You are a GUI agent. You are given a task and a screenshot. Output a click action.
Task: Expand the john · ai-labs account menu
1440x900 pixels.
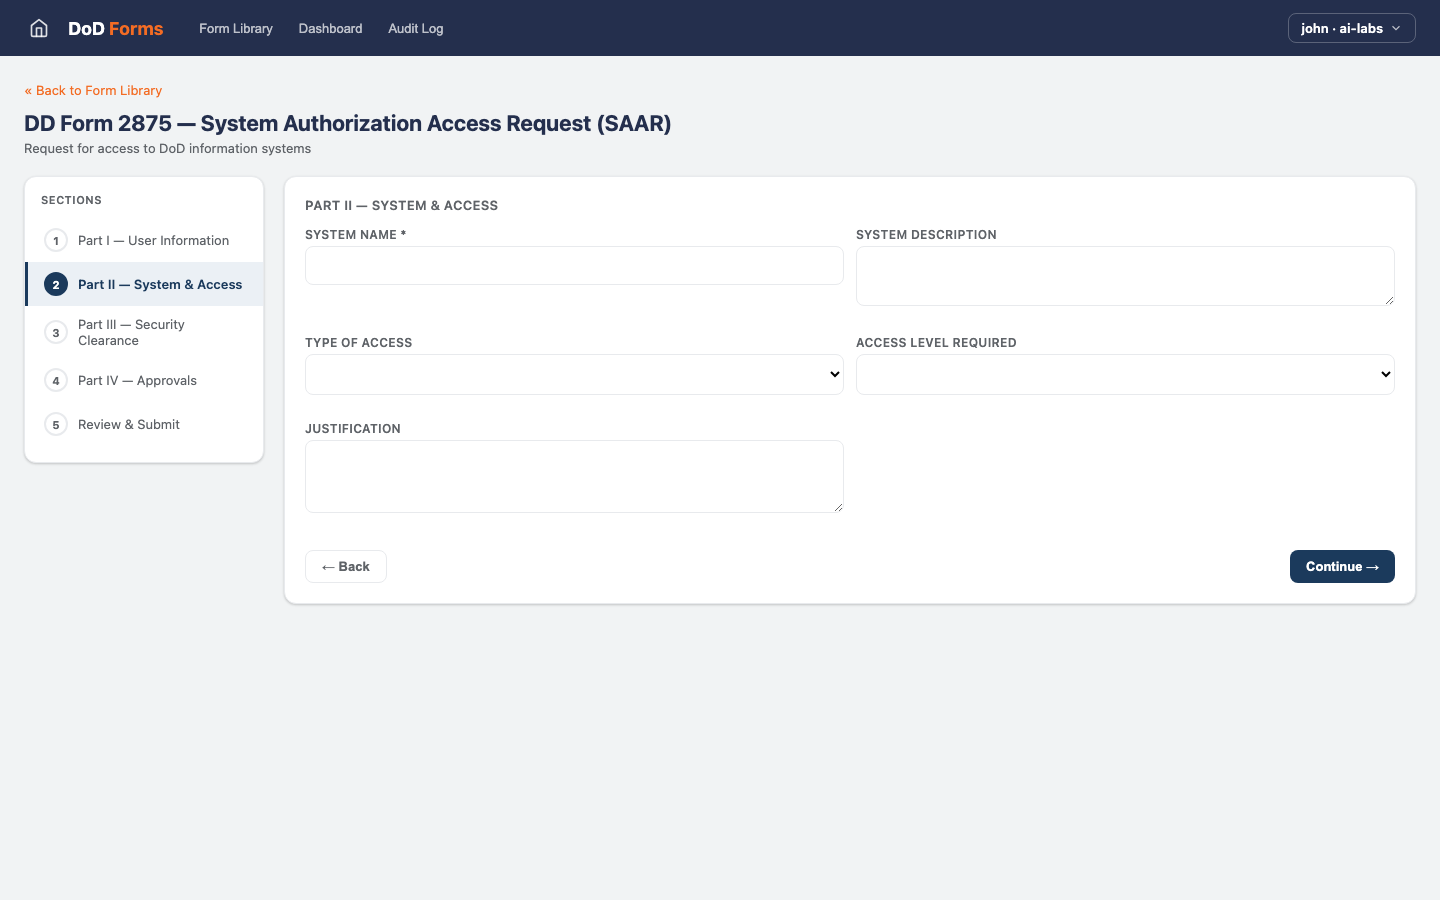coord(1351,28)
